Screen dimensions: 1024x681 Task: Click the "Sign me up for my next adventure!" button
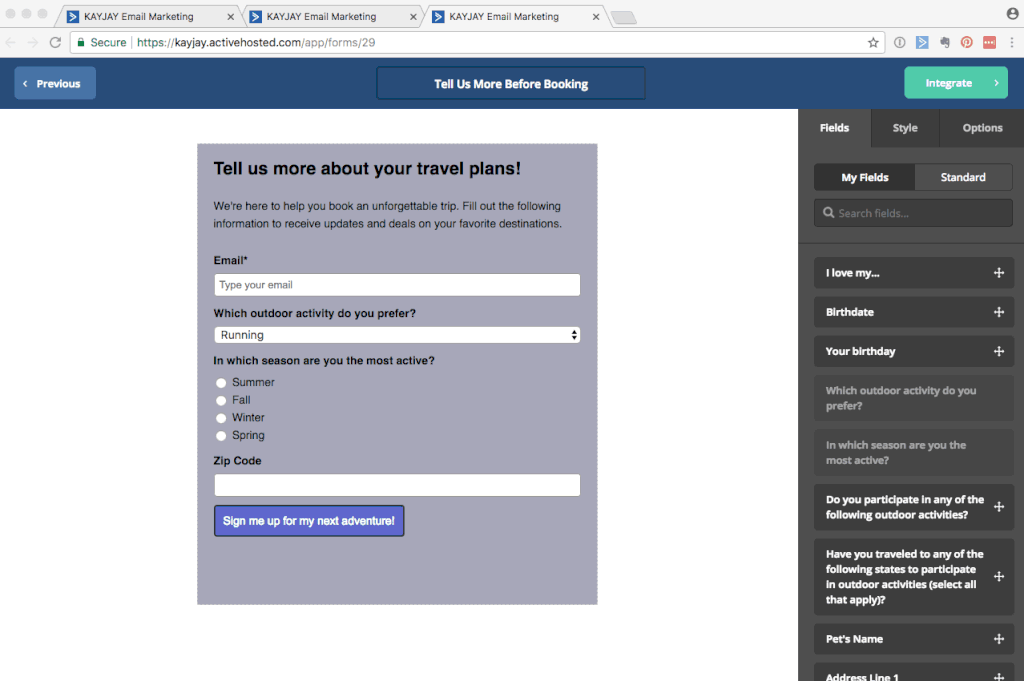point(309,521)
